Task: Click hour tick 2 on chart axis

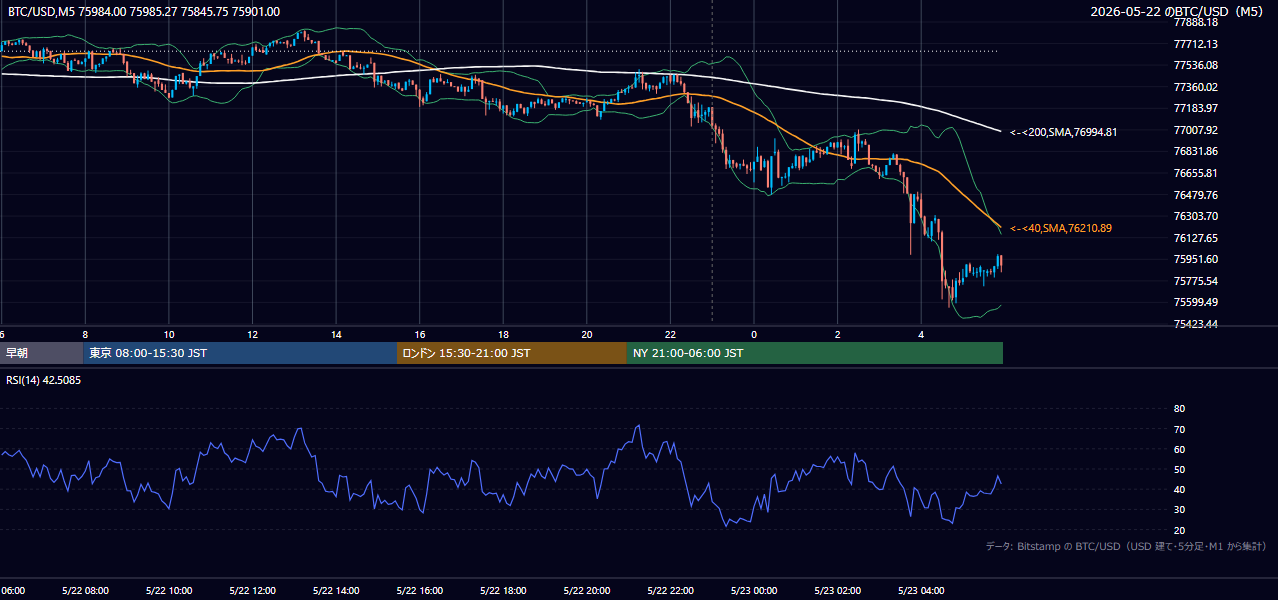Action: 838,334
